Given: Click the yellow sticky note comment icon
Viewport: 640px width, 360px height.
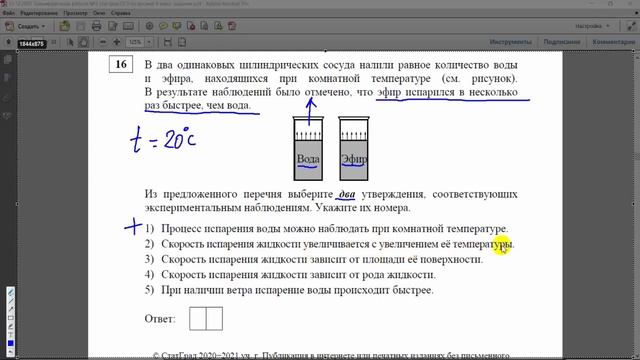Looking at the screenshot, I should (163, 27).
